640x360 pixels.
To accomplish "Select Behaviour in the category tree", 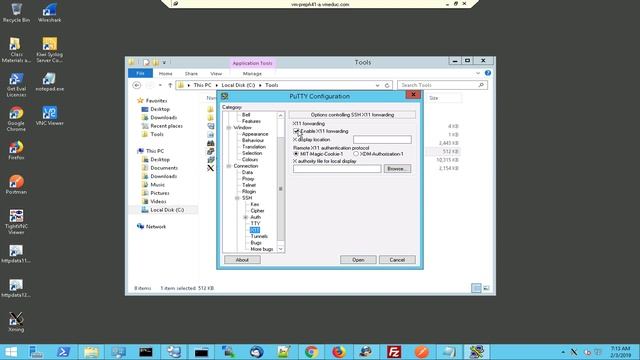I will click(253, 140).
